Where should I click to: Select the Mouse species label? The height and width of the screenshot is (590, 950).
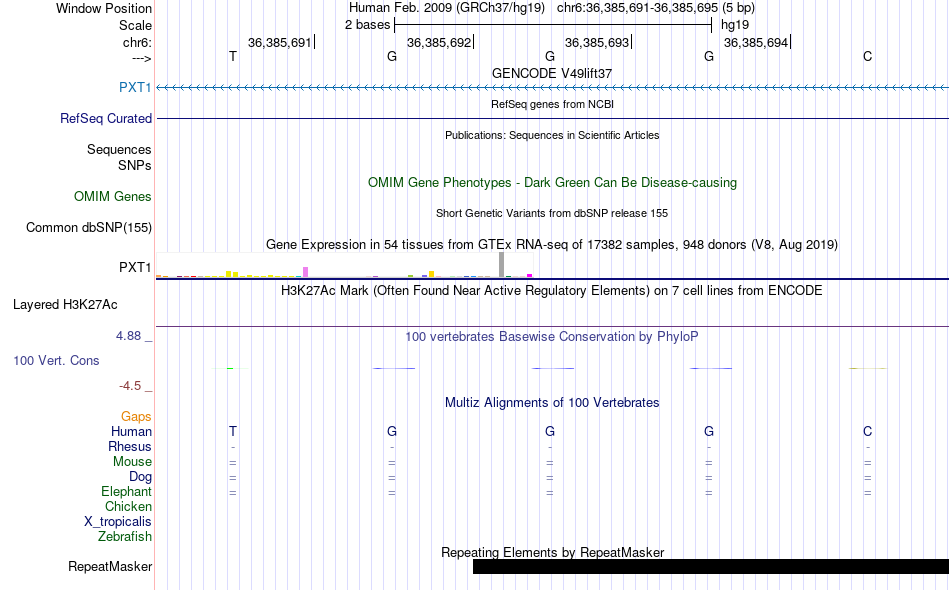pyautogui.click(x=132, y=462)
